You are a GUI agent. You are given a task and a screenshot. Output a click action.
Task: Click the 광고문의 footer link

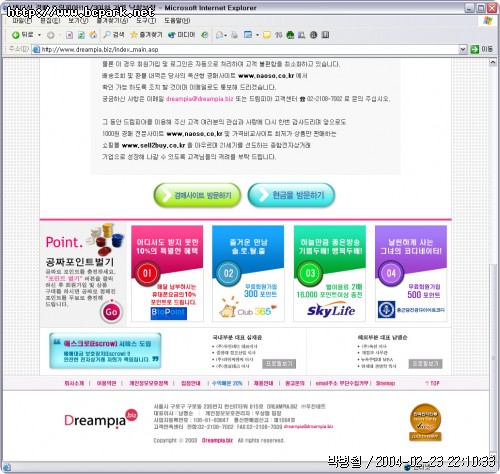[x=295, y=383]
